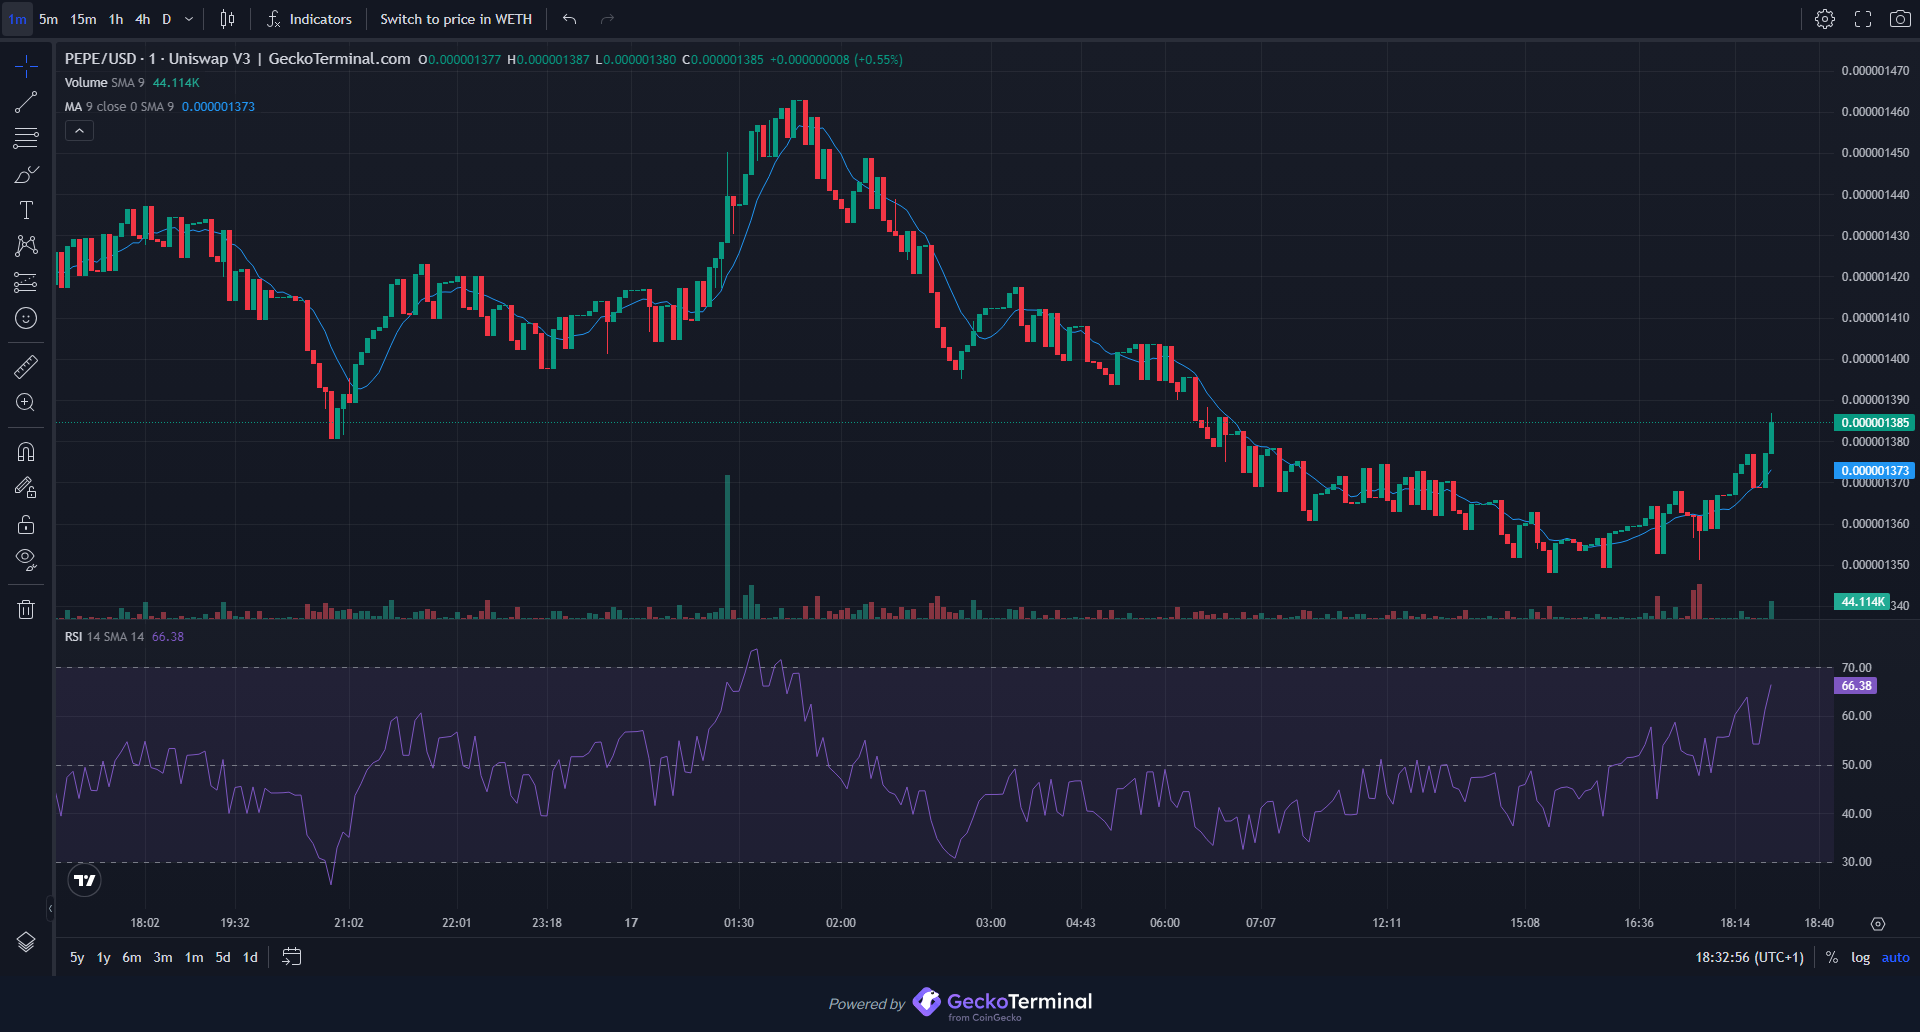This screenshot has width=1920, height=1032.
Task: Click the RSI value label 66.38
Action: click(x=1856, y=686)
